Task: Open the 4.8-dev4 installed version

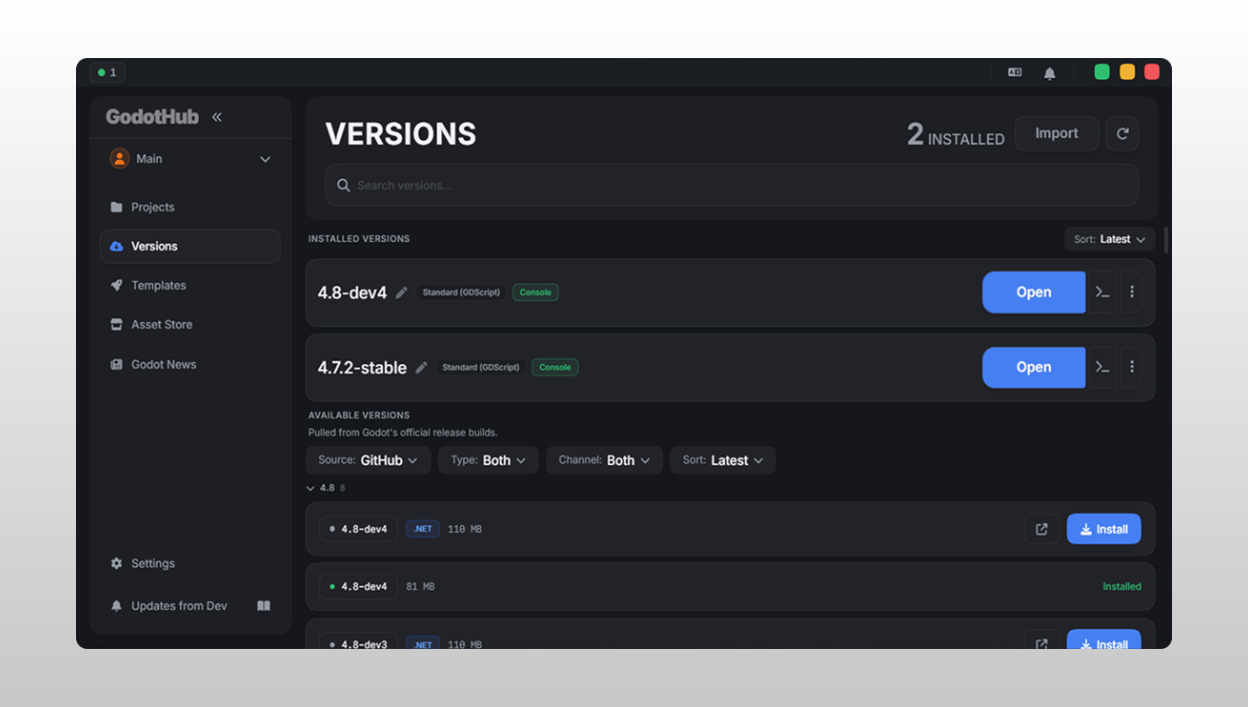Action: click(x=1034, y=292)
